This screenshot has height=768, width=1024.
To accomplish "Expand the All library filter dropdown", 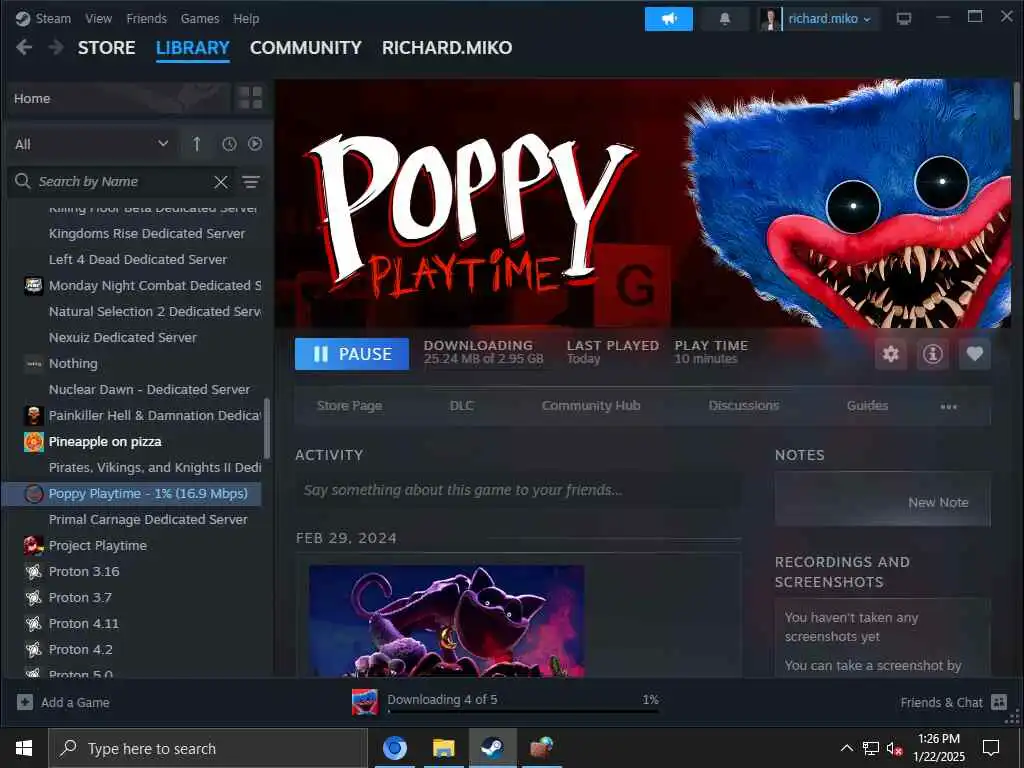I will (91, 144).
